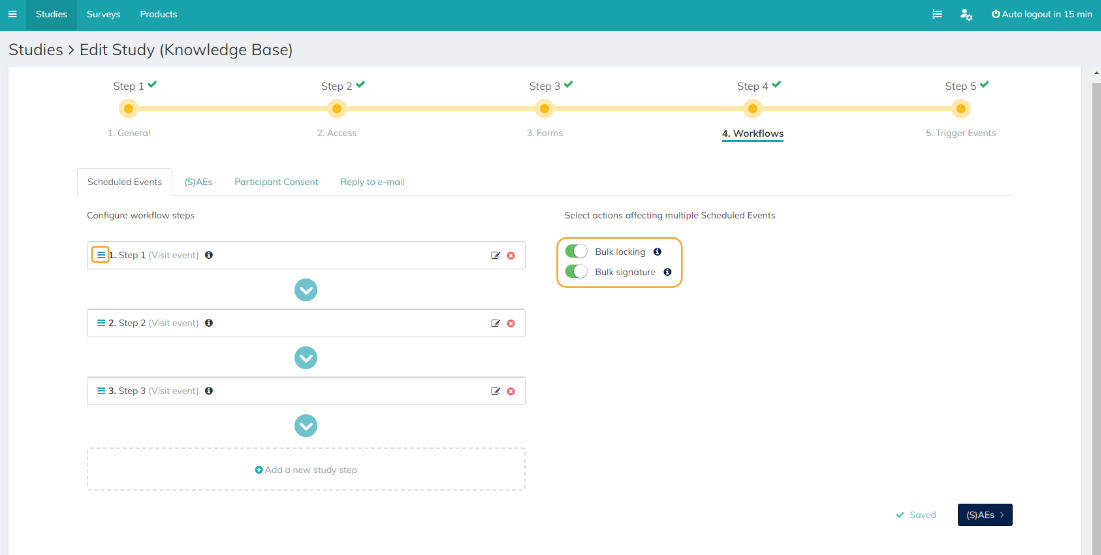Open the Studies menu
Image resolution: width=1101 pixels, height=555 pixels.
[51, 14]
